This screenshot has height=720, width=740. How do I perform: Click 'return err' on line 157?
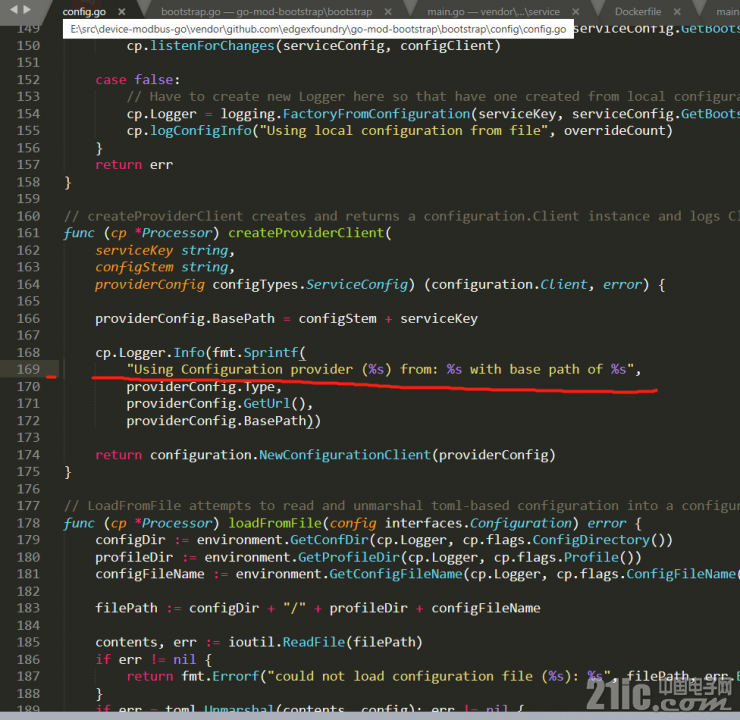click(x=134, y=165)
